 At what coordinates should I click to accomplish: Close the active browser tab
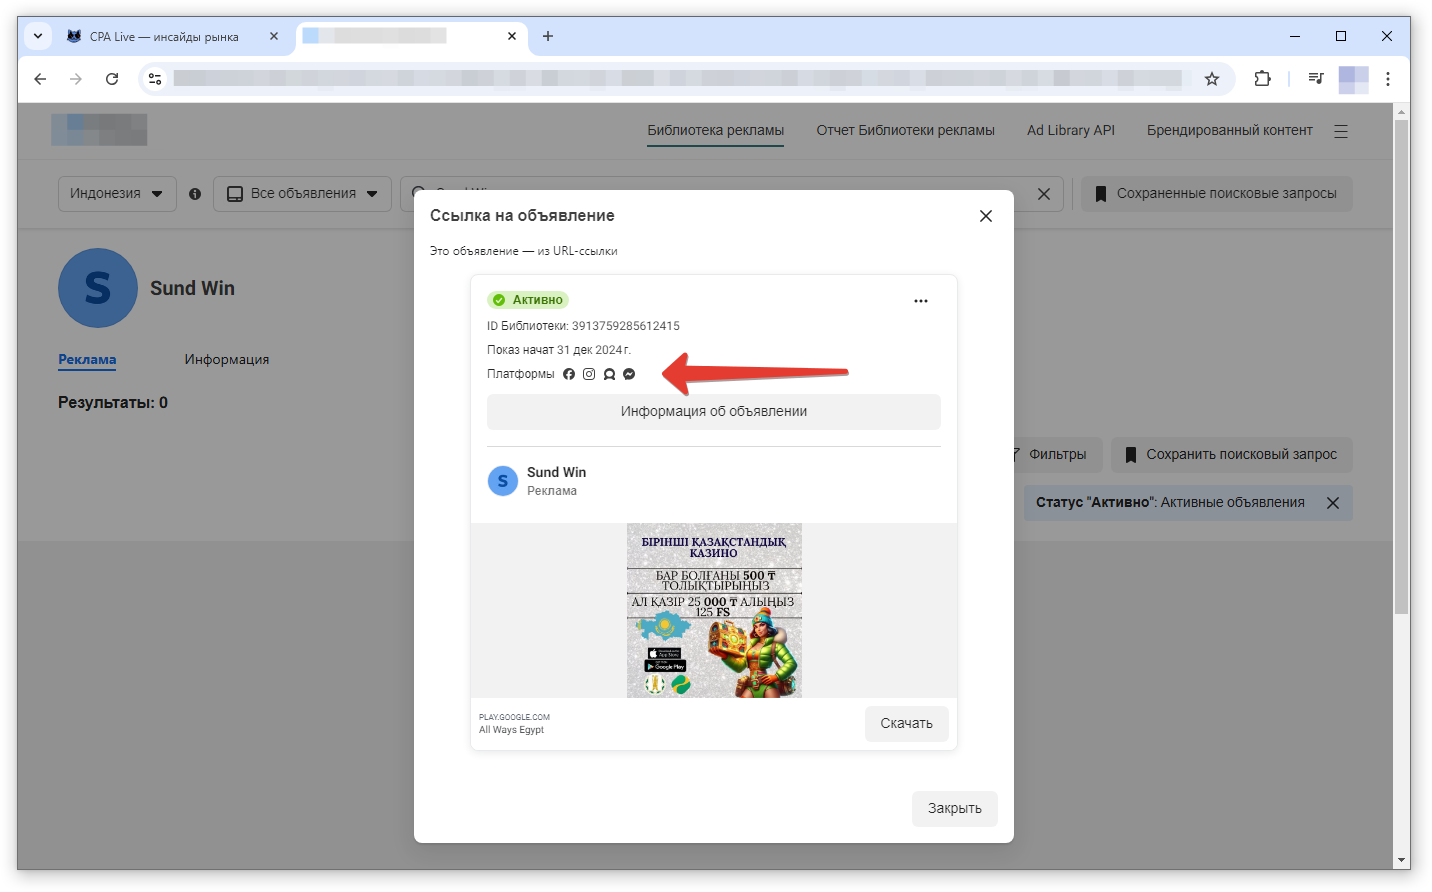(512, 36)
